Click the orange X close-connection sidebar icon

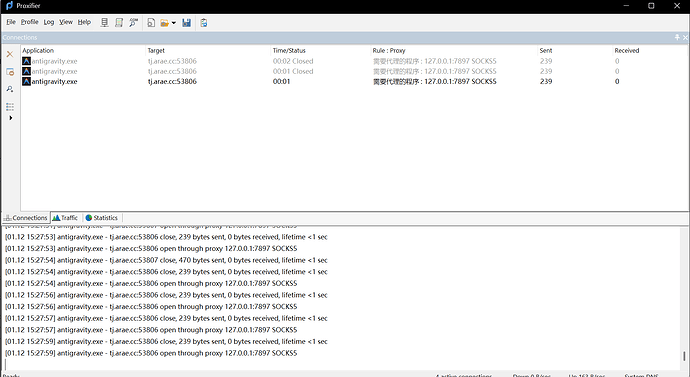point(10,54)
